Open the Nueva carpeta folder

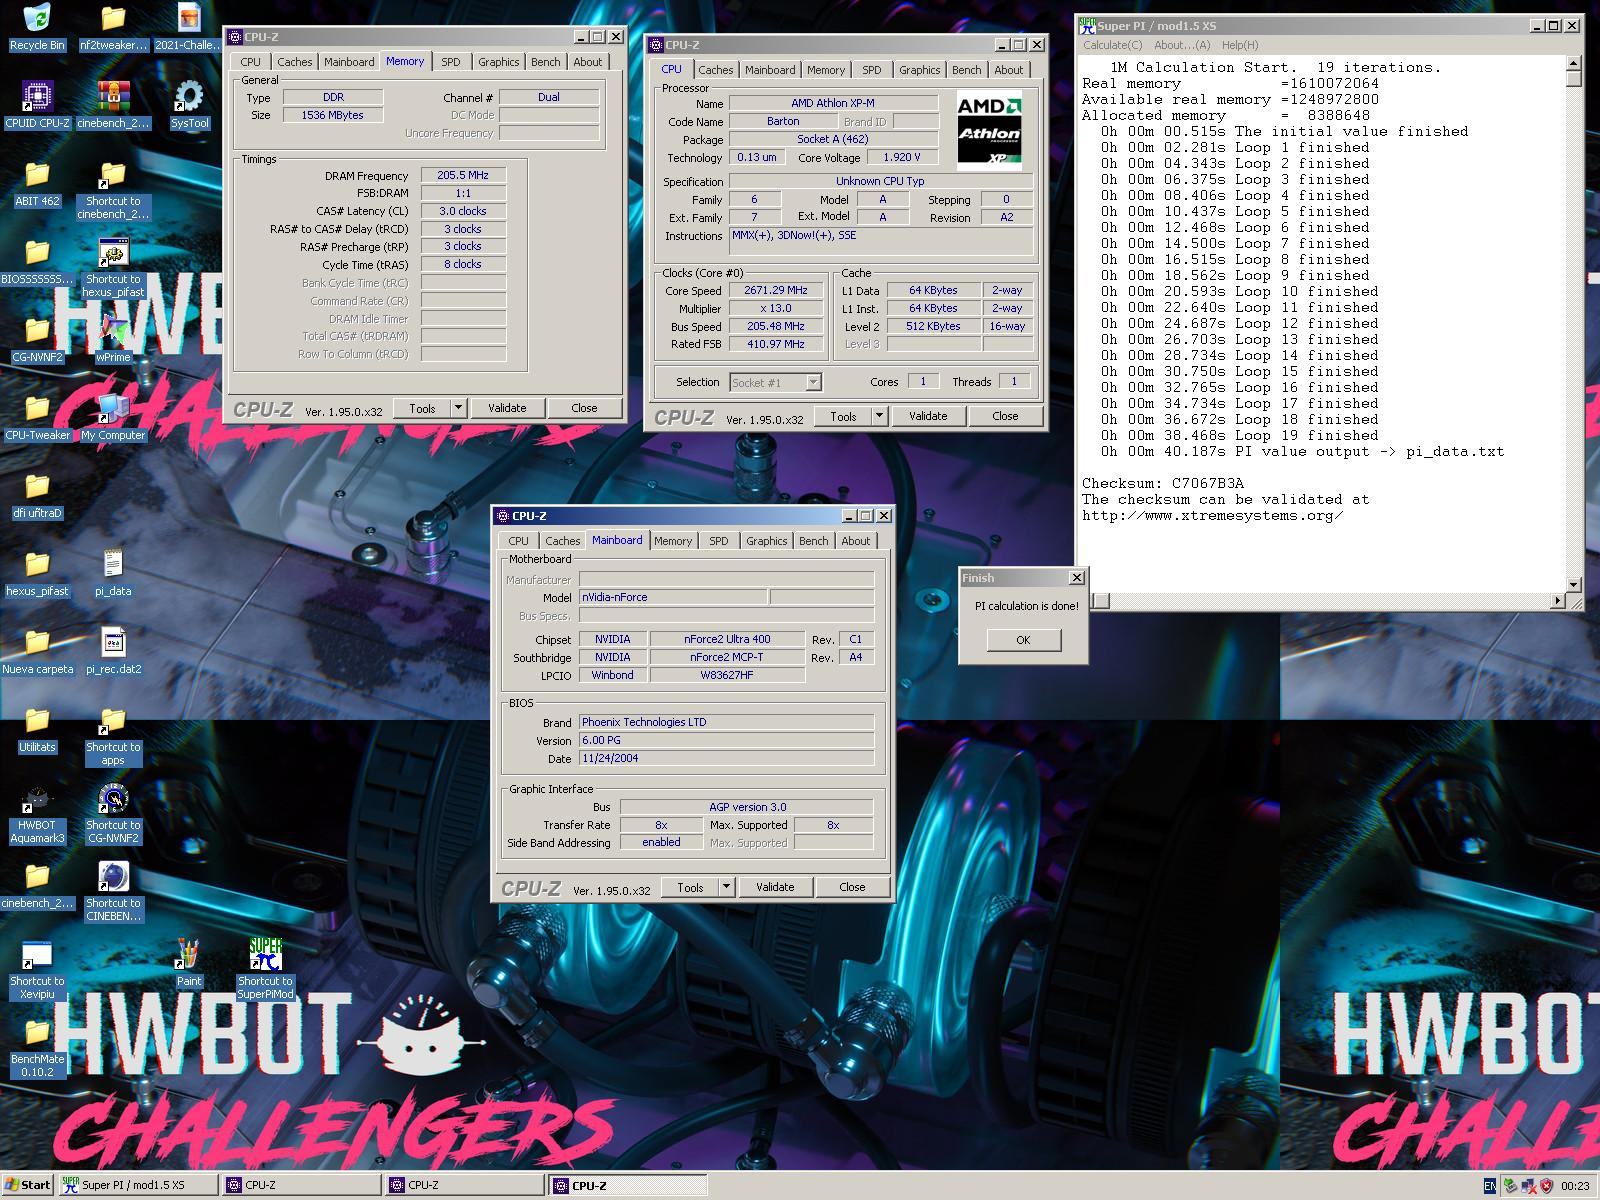click(x=37, y=651)
